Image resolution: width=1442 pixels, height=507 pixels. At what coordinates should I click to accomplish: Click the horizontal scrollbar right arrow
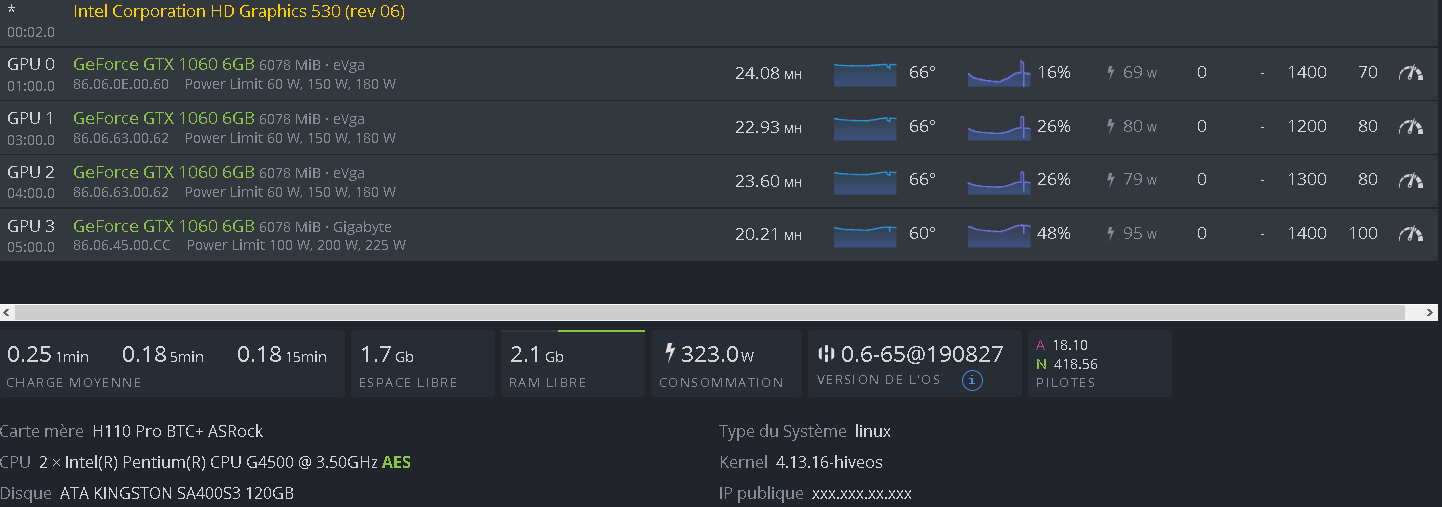point(1434,312)
